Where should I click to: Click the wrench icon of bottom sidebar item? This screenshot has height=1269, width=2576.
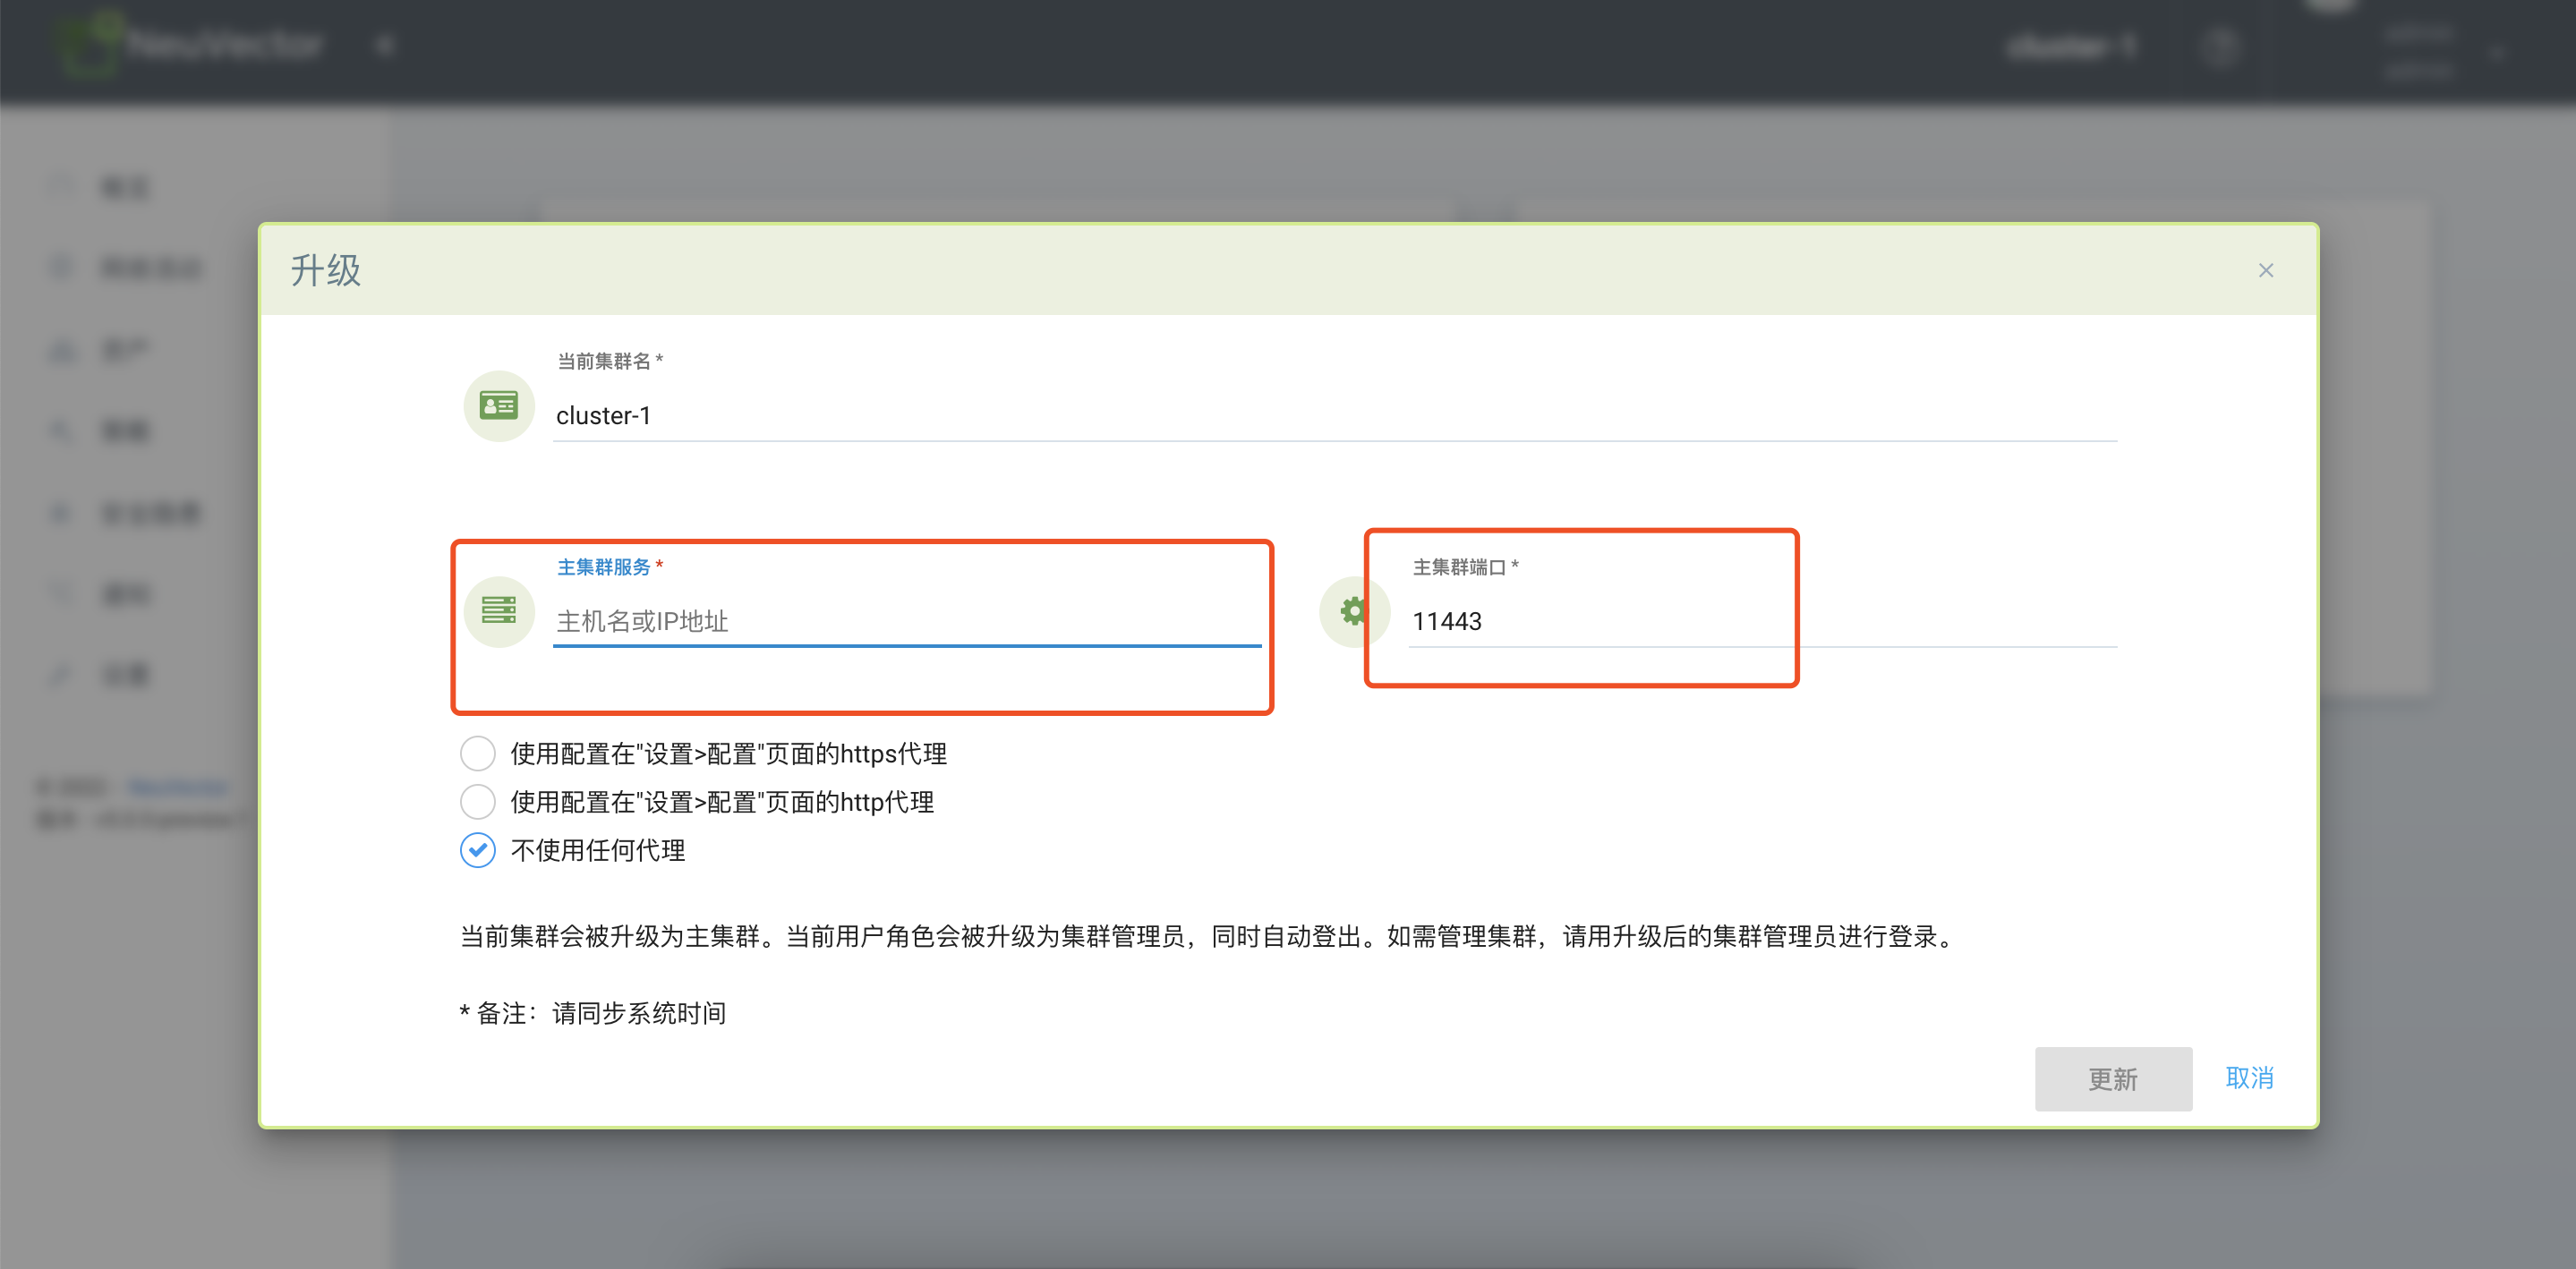click(62, 675)
